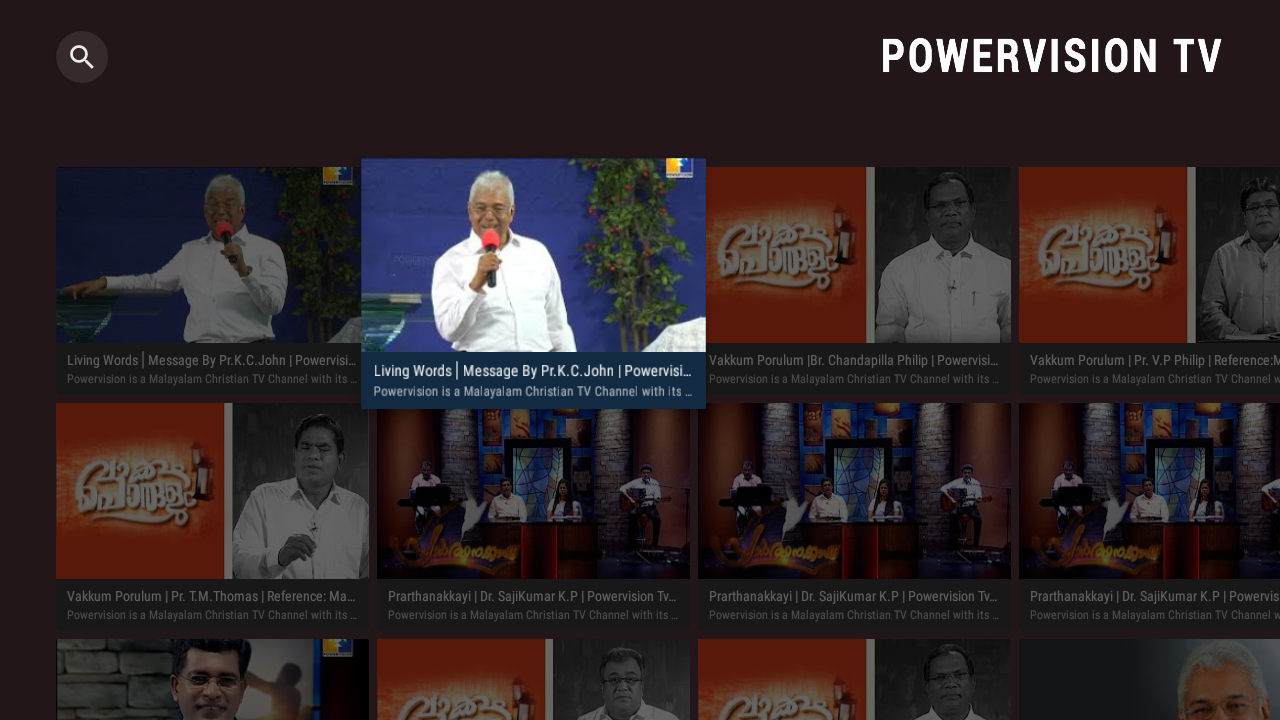Select the description under Br. Chandapilla Philip's video
The height and width of the screenshot is (720, 1280).
point(854,378)
